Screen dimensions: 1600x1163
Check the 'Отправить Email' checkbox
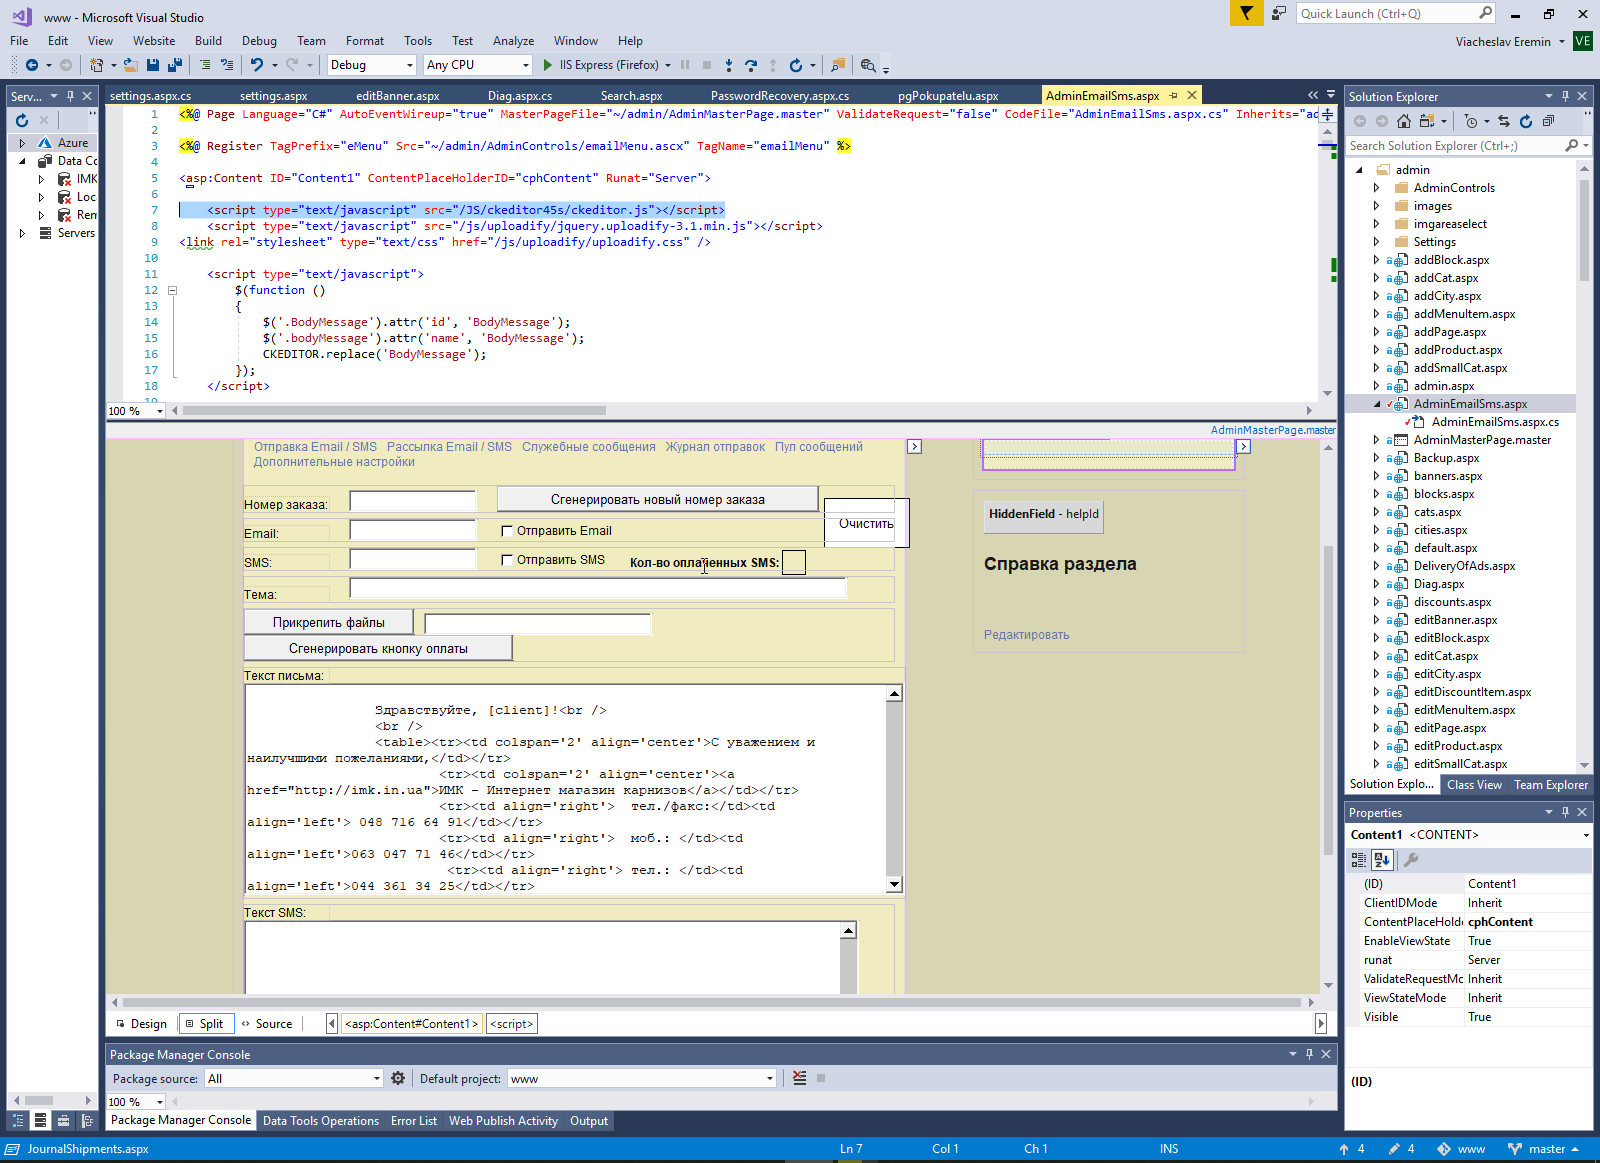(x=507, y=531)
